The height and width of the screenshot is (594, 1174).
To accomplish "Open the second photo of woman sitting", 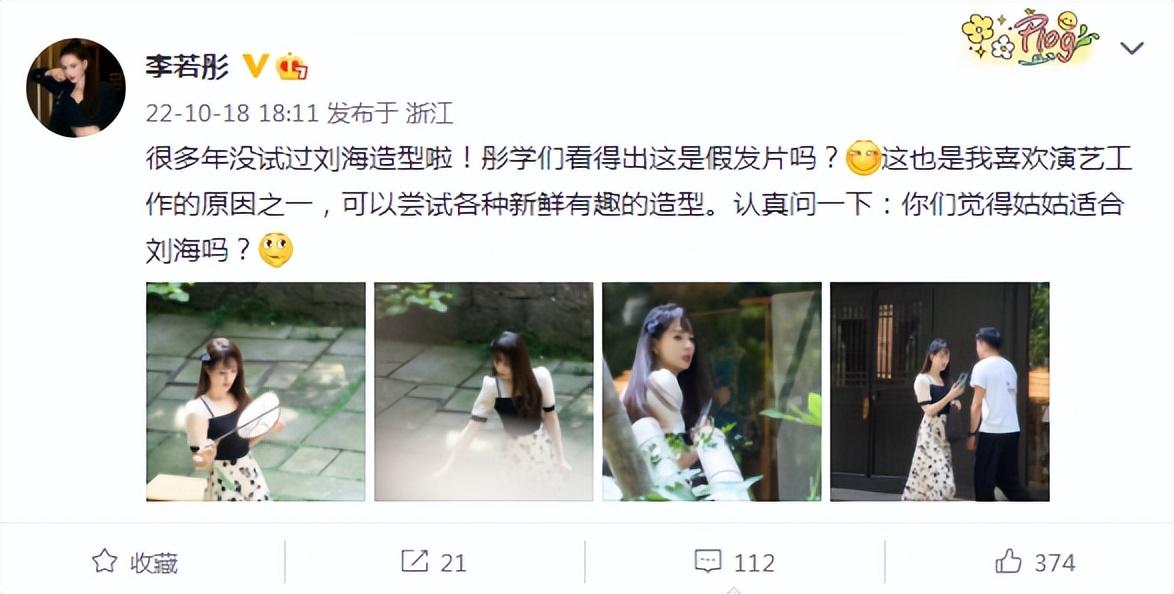I will pos(484,392).
